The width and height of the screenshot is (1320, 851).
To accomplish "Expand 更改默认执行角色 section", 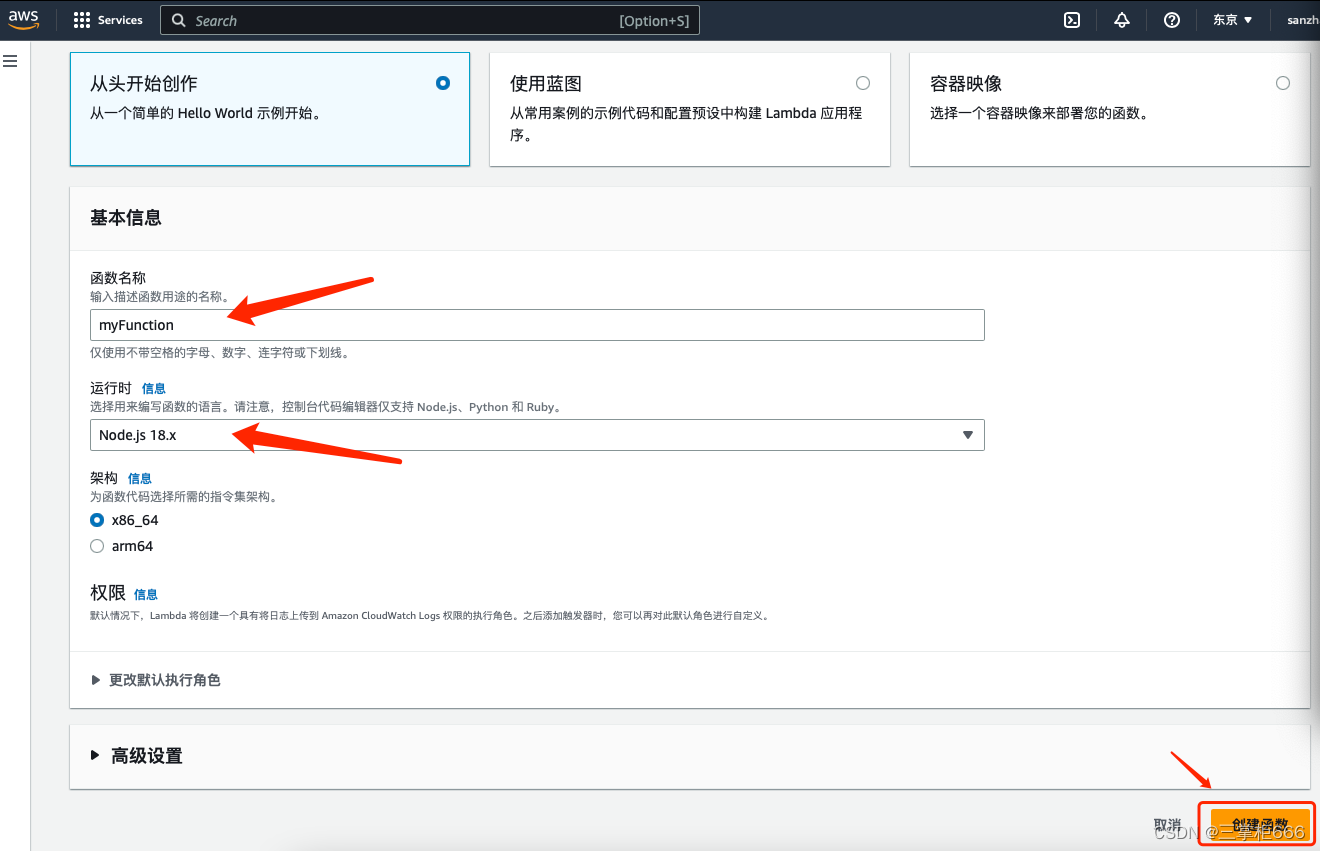I will coord(156,680).
